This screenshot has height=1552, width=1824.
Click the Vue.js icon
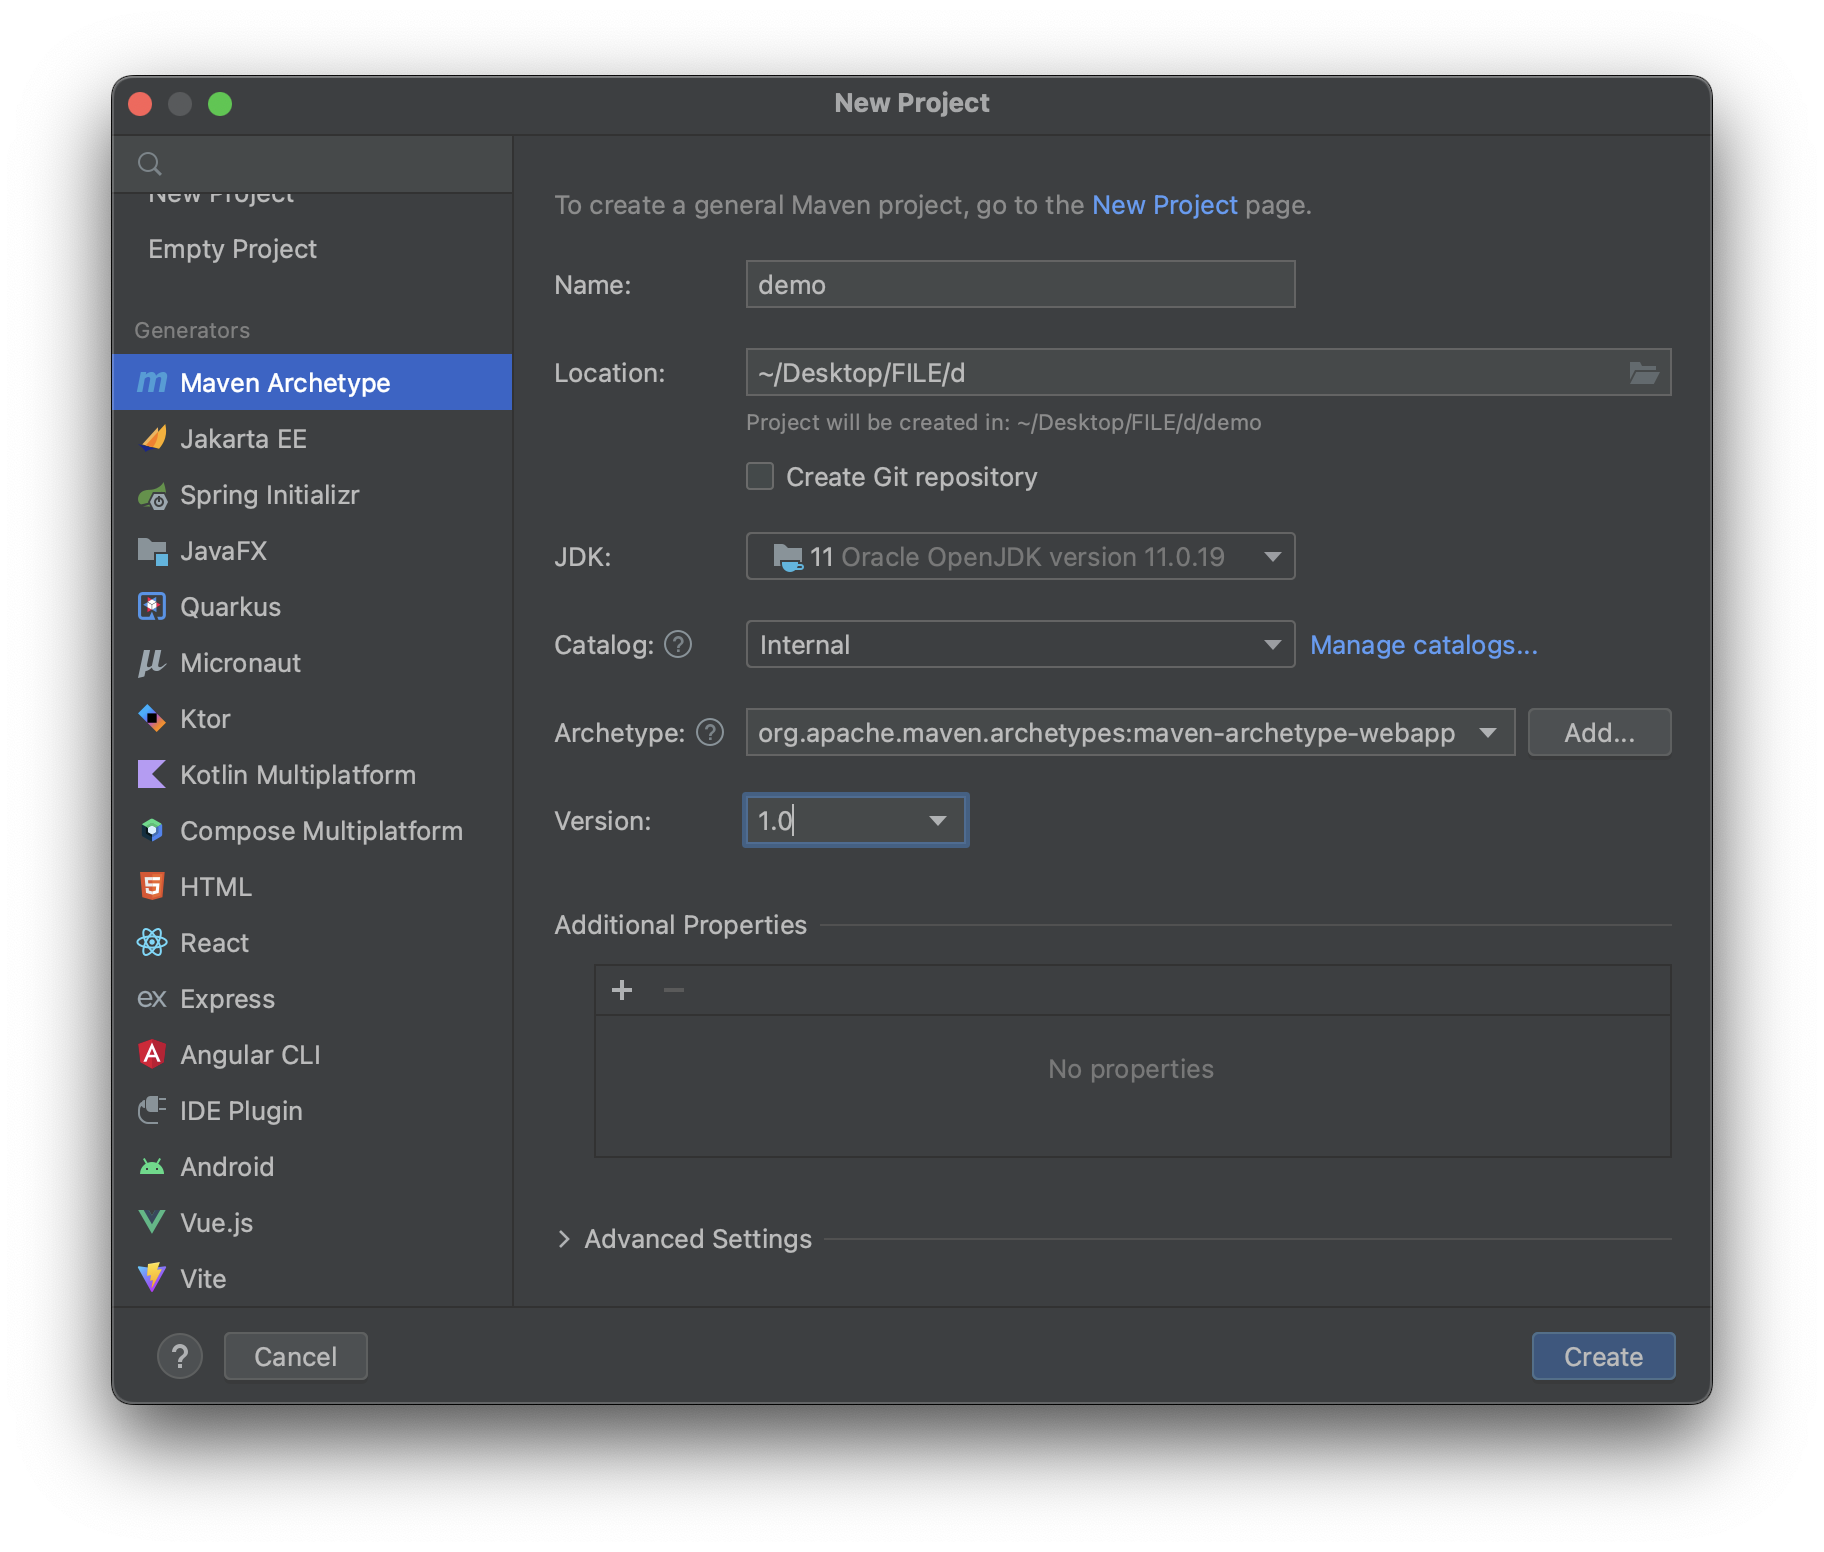coord(152,1222)
